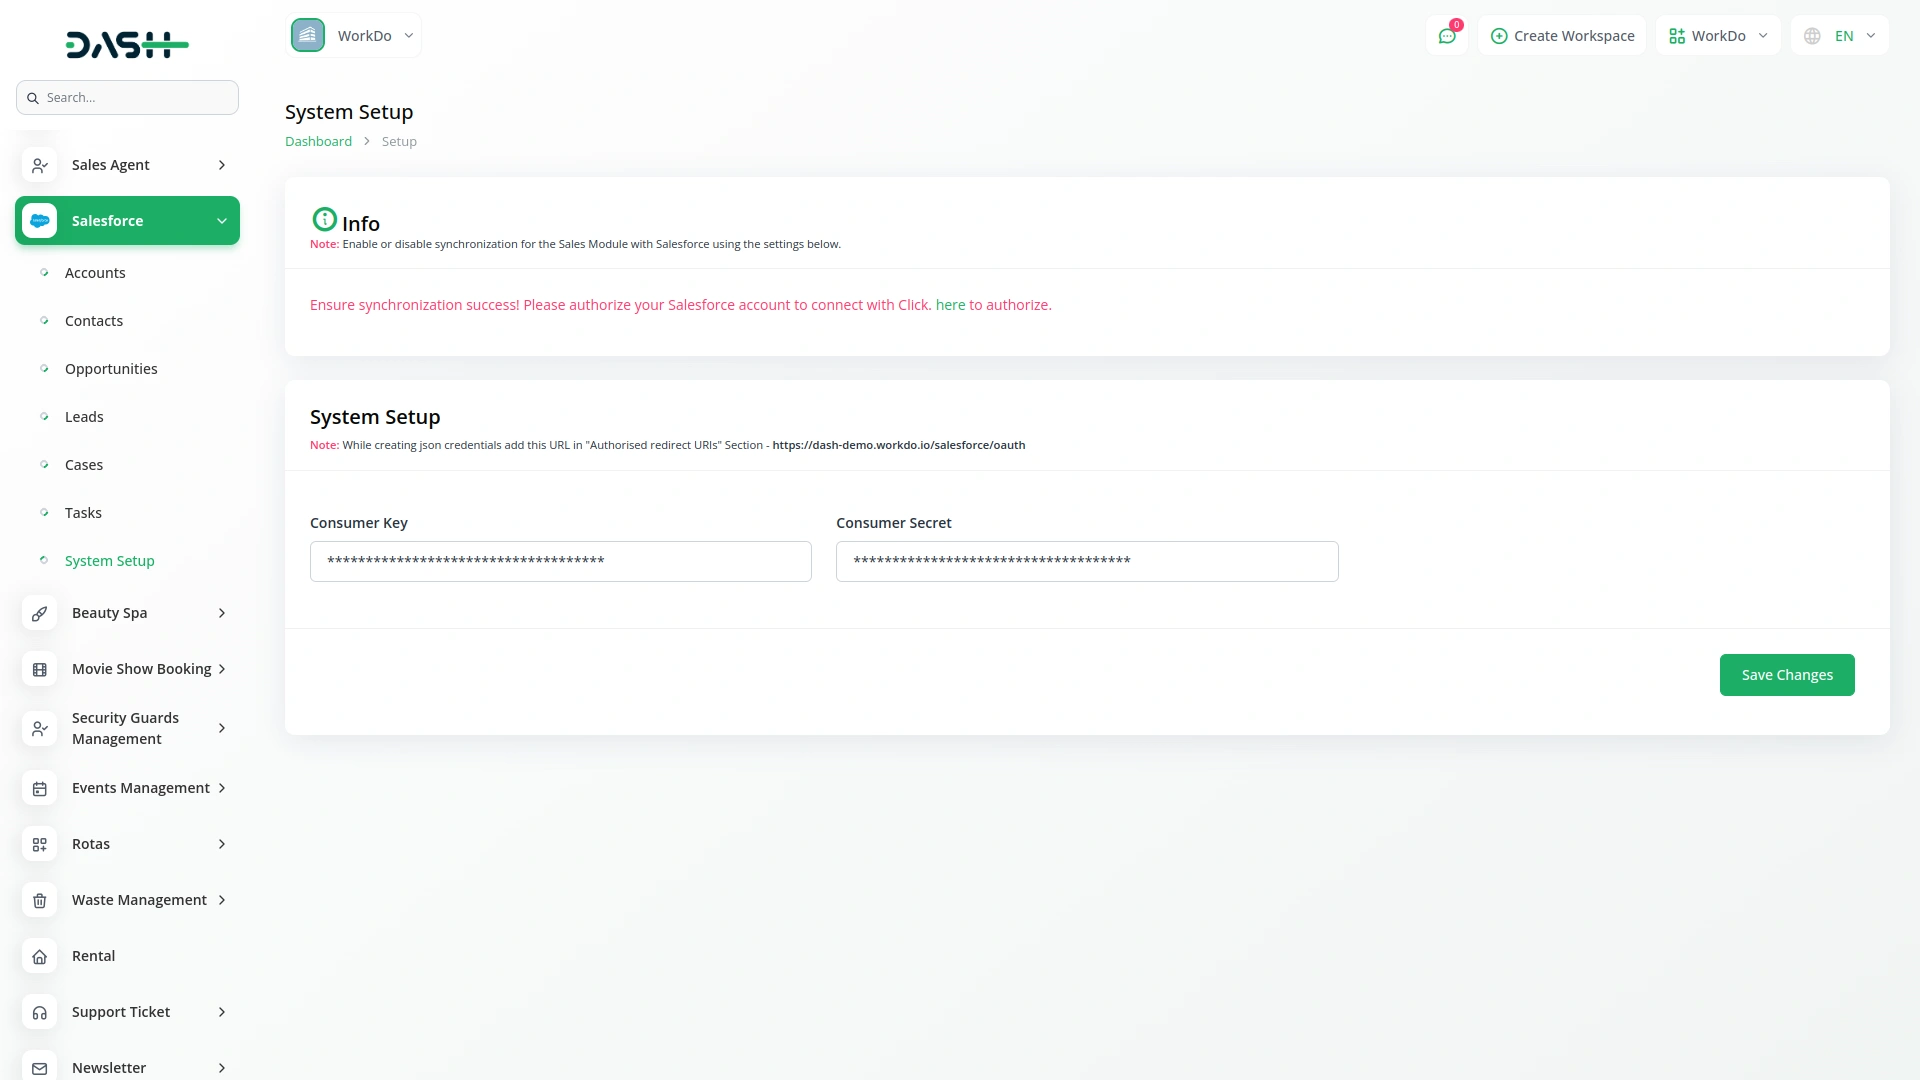Click the Beauty Spa brush icon
The width and height of the screenshot is (1920, 1080).
40,613
